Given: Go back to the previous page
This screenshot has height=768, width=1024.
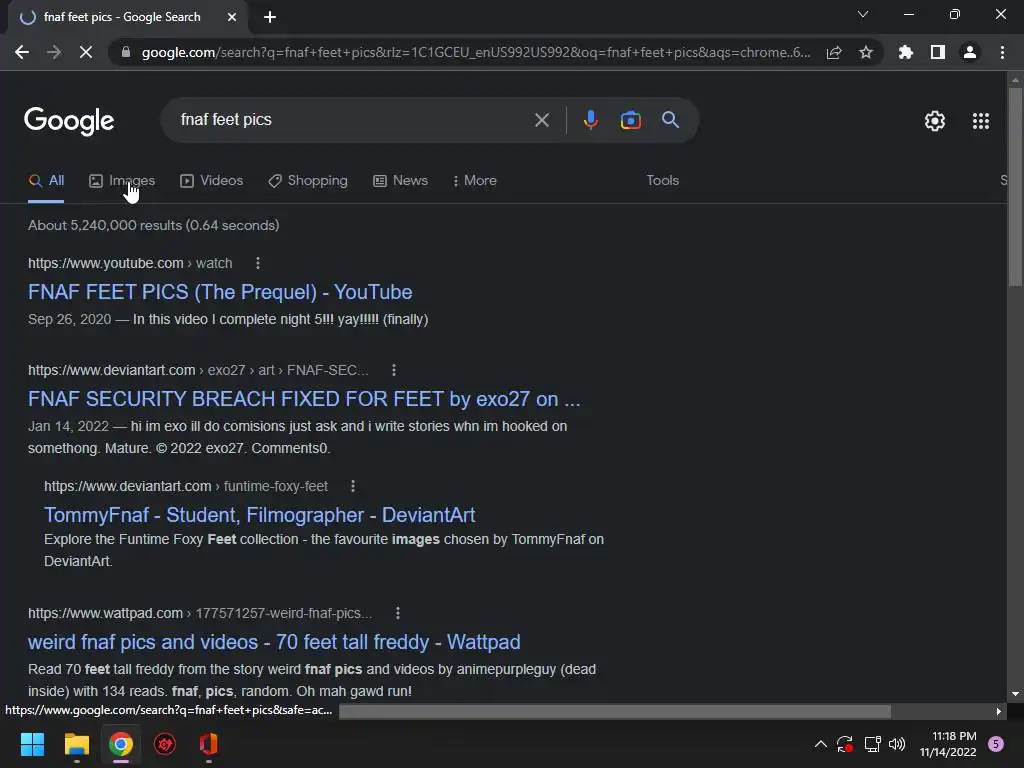Looking at the screenshot, I should tap(22, 52).
